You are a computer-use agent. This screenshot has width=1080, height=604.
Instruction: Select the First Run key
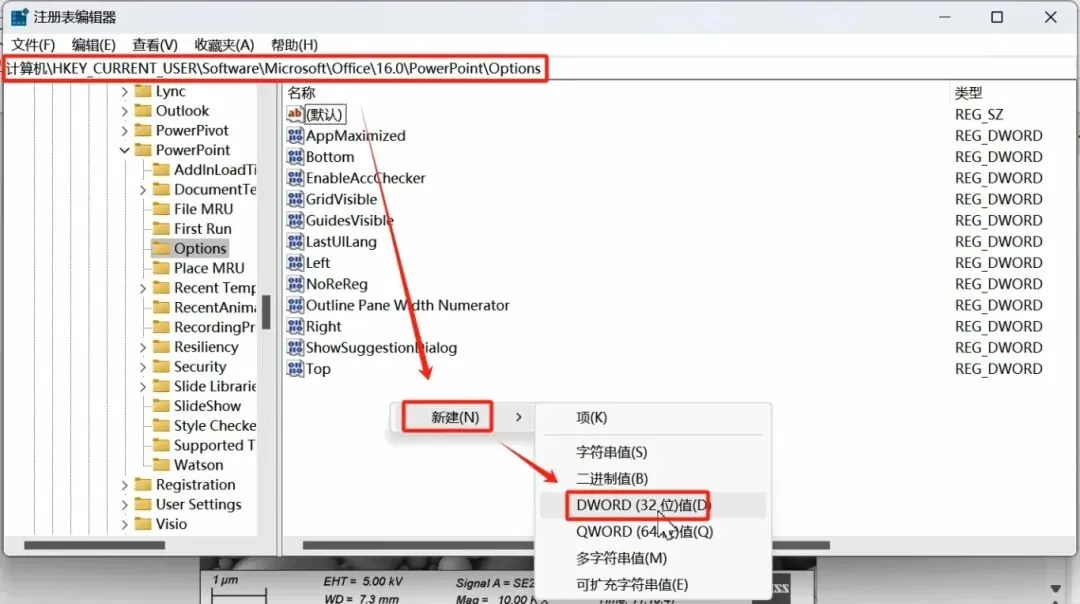(x=202, y=229)
